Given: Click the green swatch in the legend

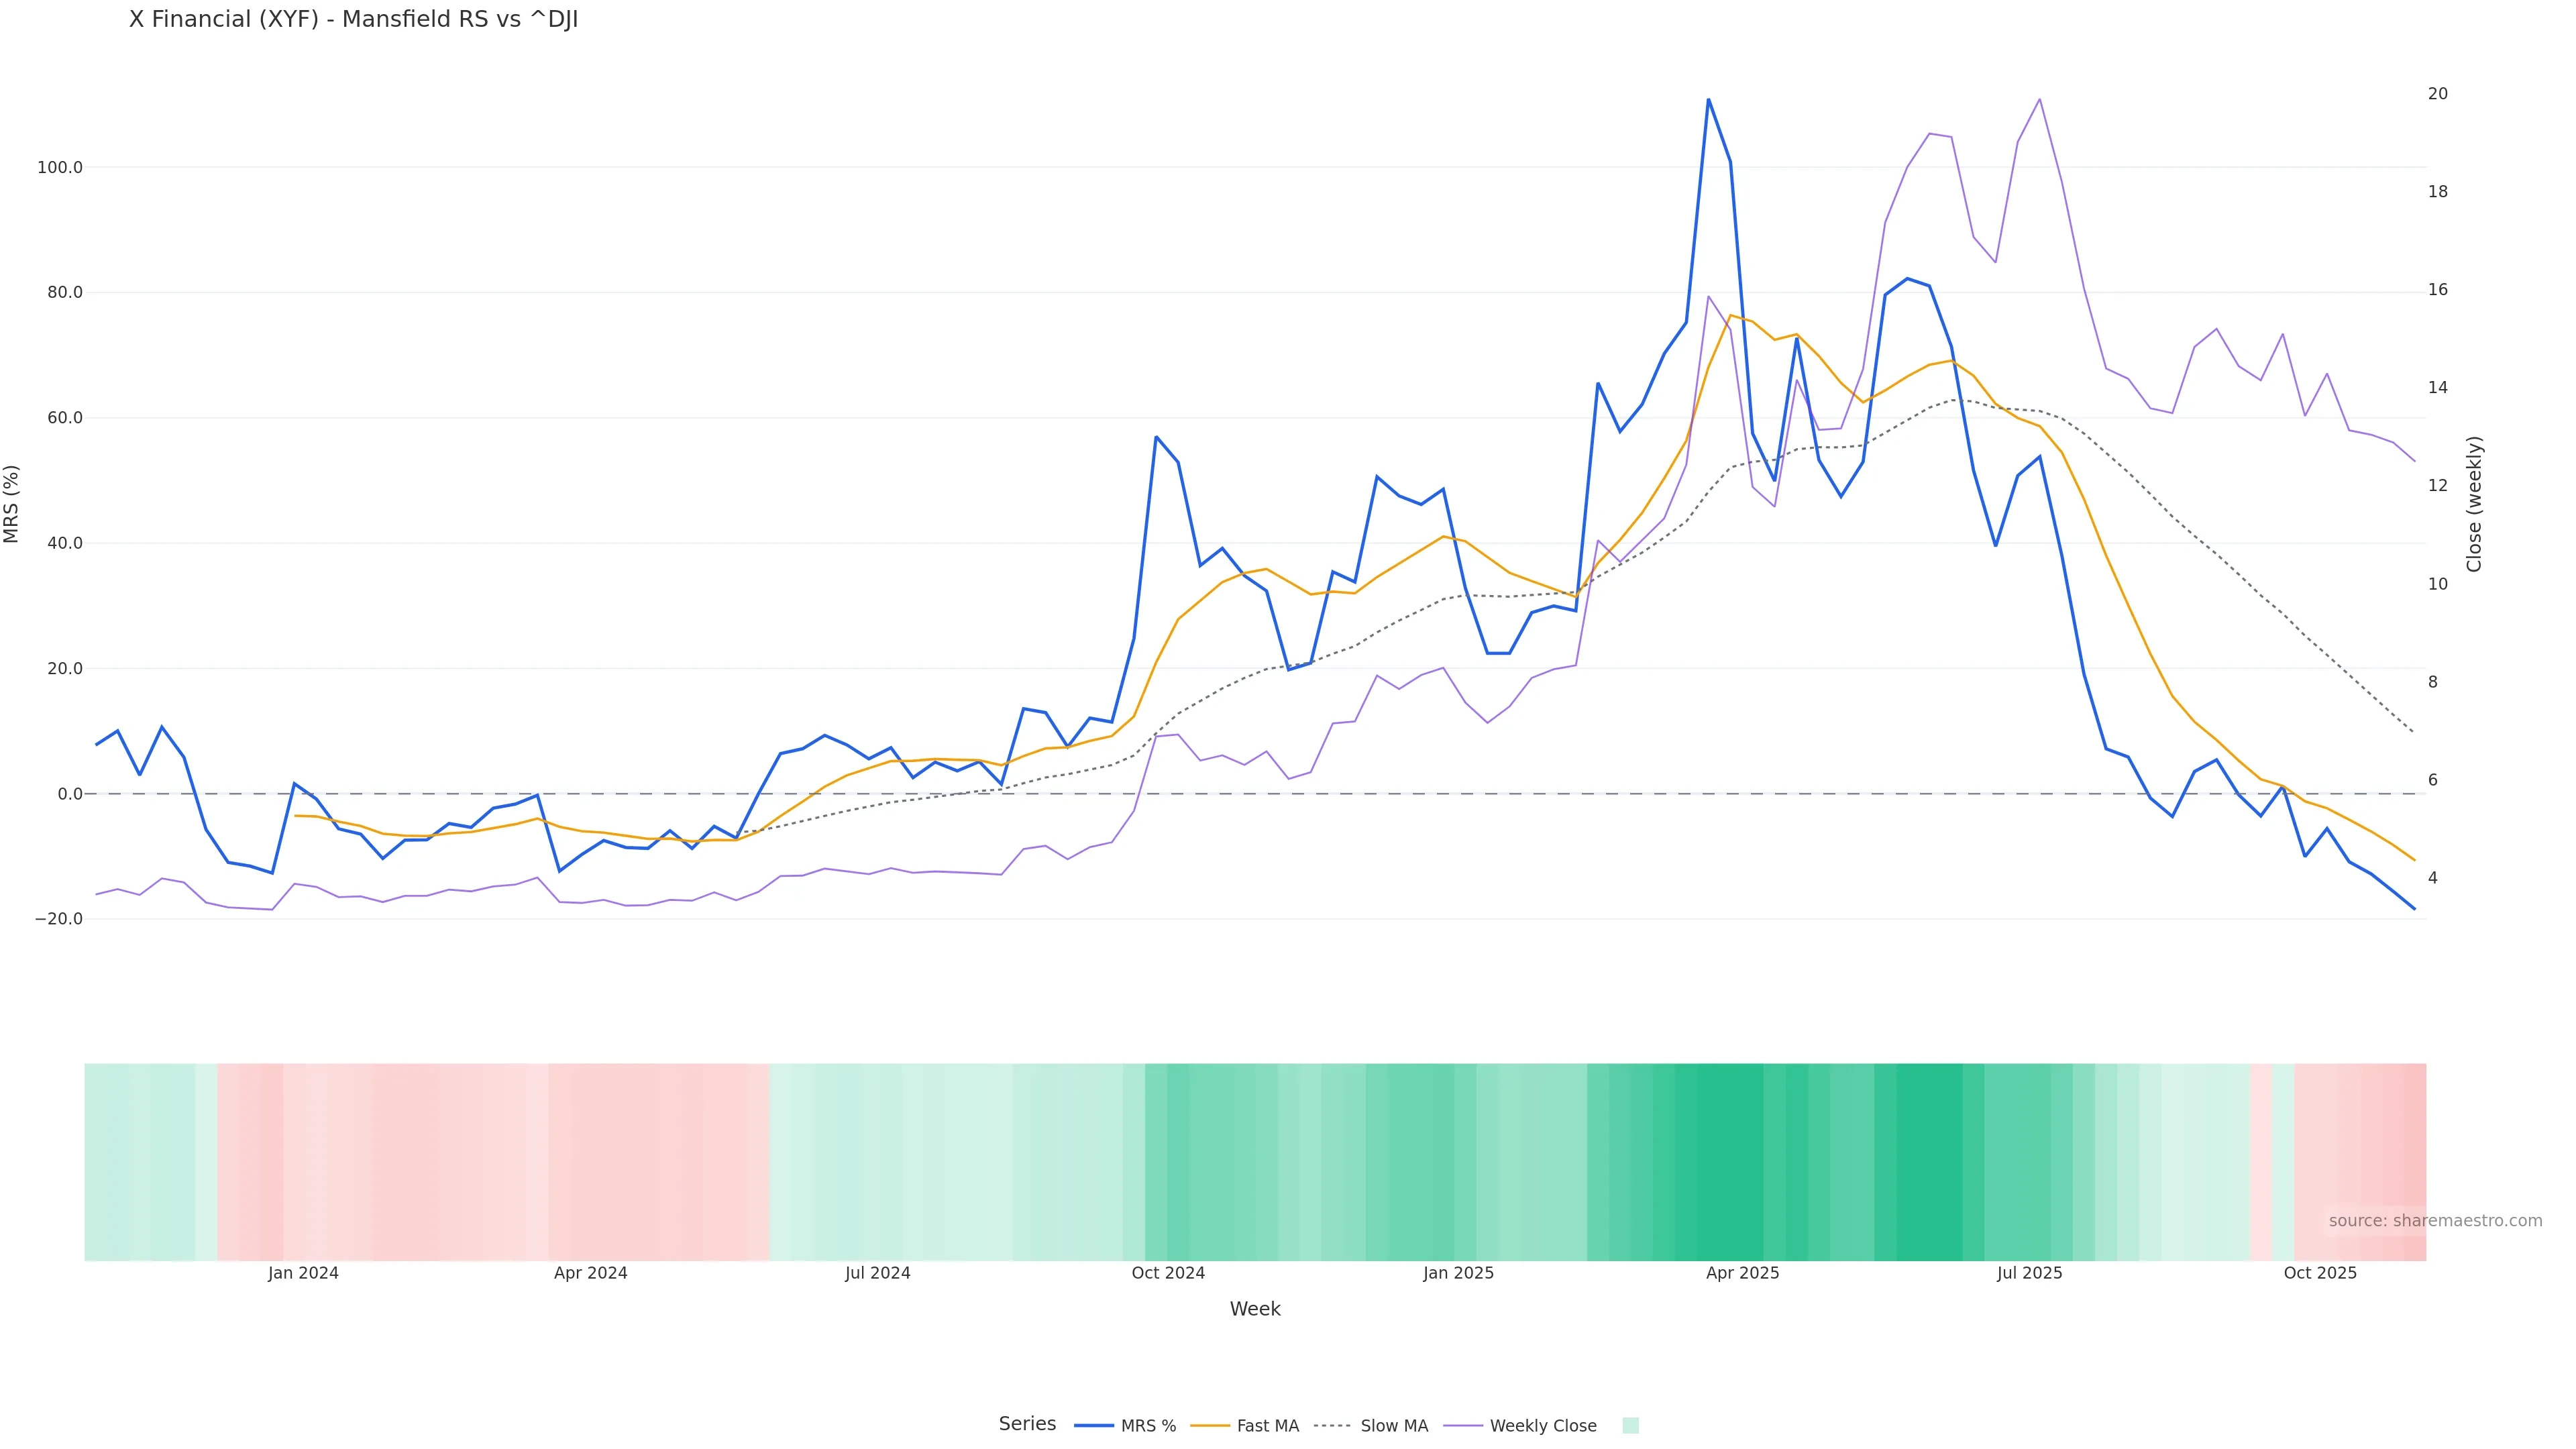Looking at the screenshot, I should click(1630, 1426).
